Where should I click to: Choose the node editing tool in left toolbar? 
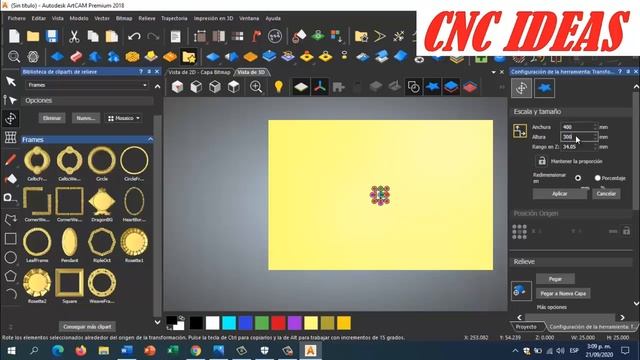click(x=10, y=100)
